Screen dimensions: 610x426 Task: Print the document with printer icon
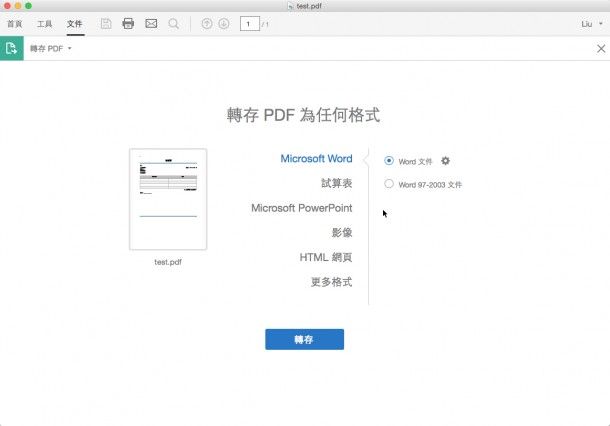click(x=128, y=24)
